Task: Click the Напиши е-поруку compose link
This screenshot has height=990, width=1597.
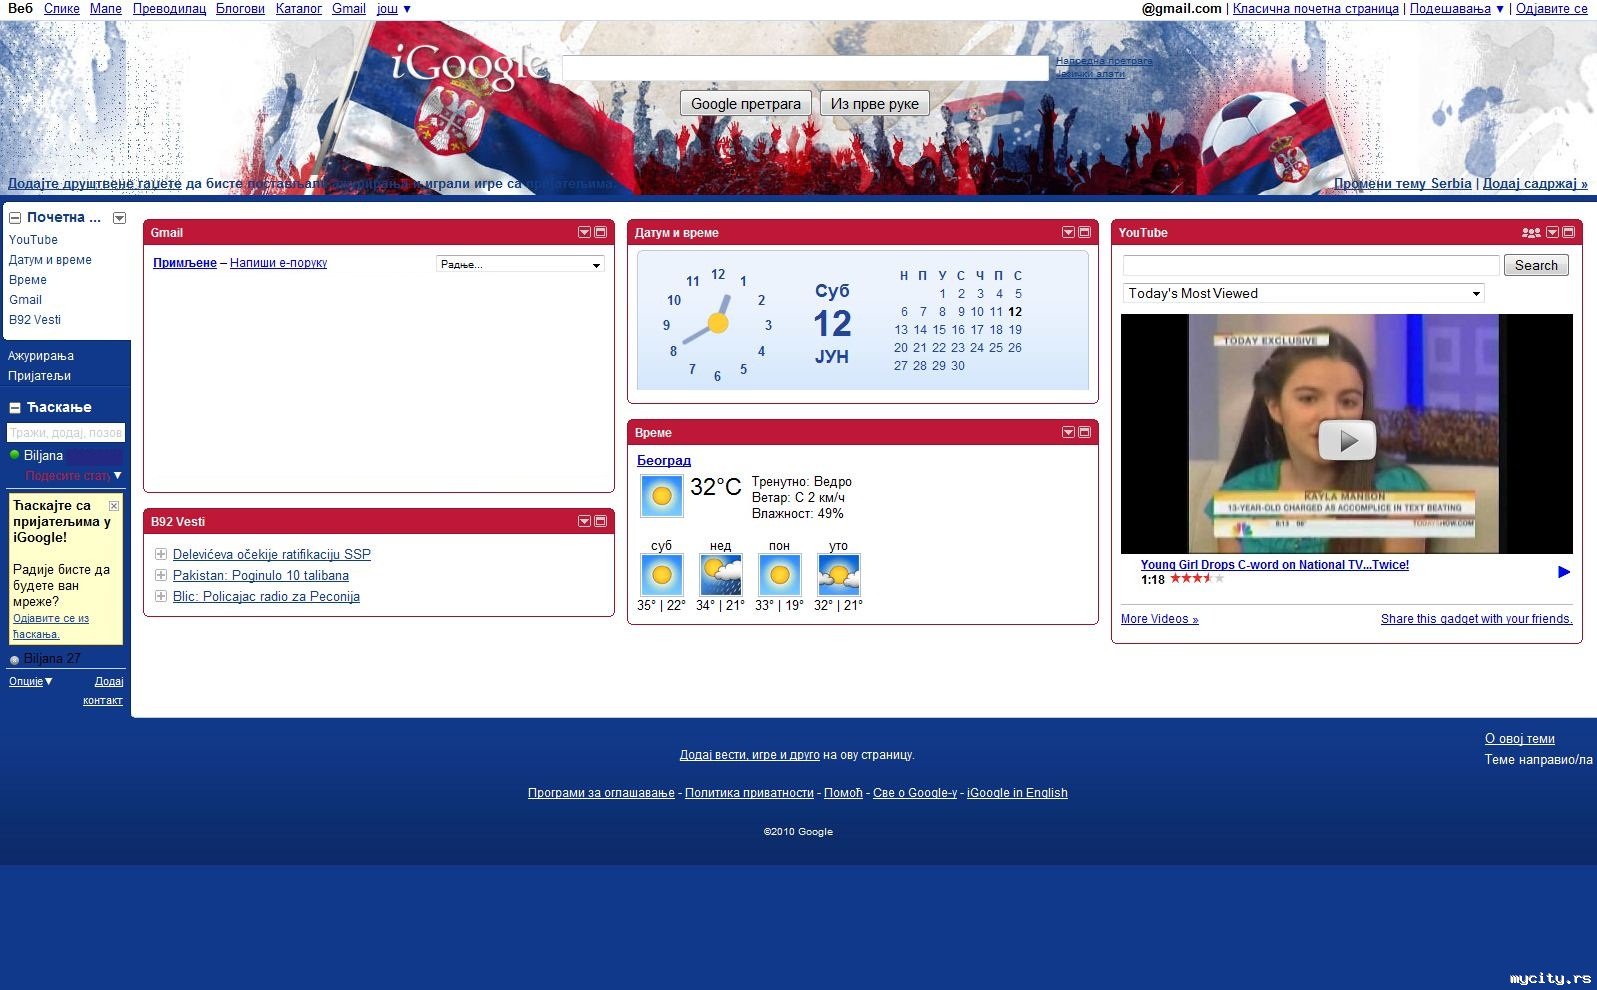Action: [x=278, y=263]
